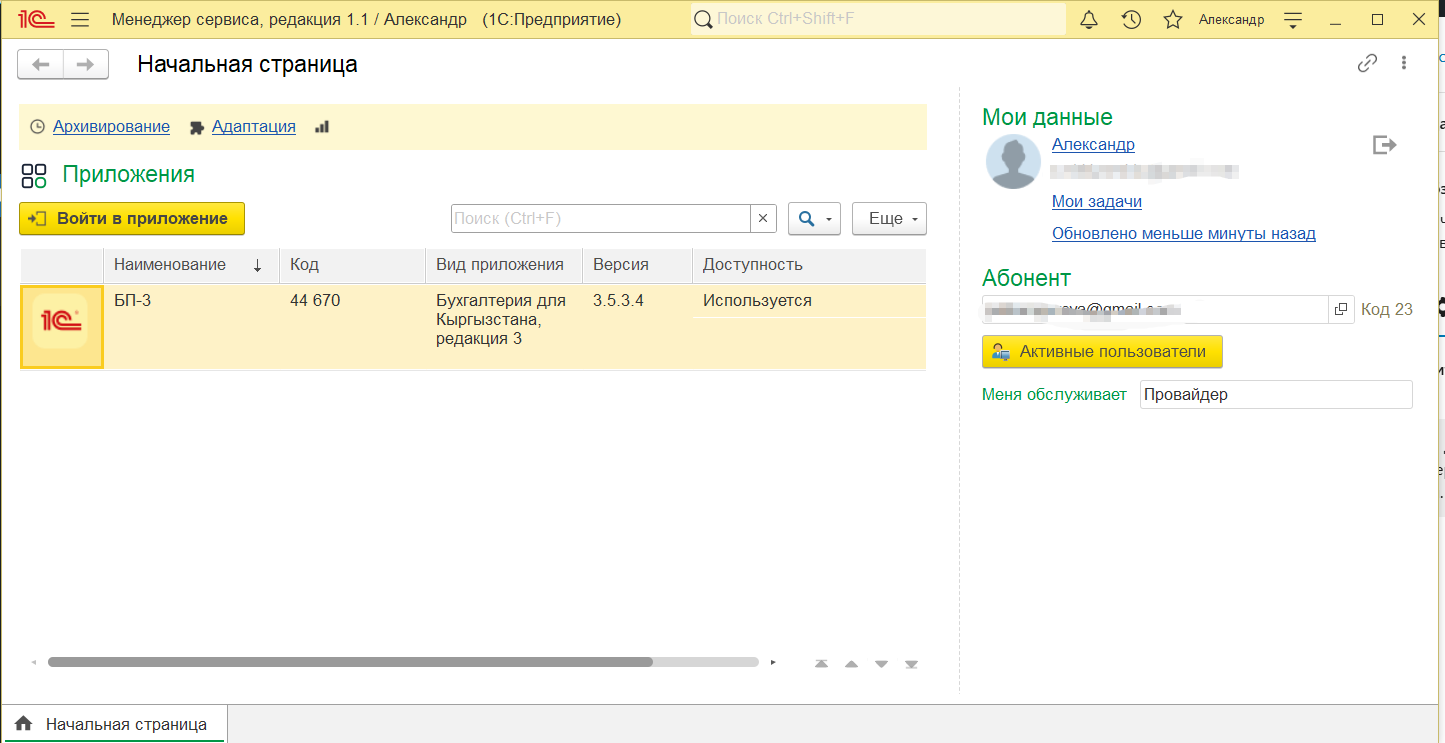Click the horizontal scrollbar of applications table
The height and width of the screenshot is (743, 1445).
350,662
